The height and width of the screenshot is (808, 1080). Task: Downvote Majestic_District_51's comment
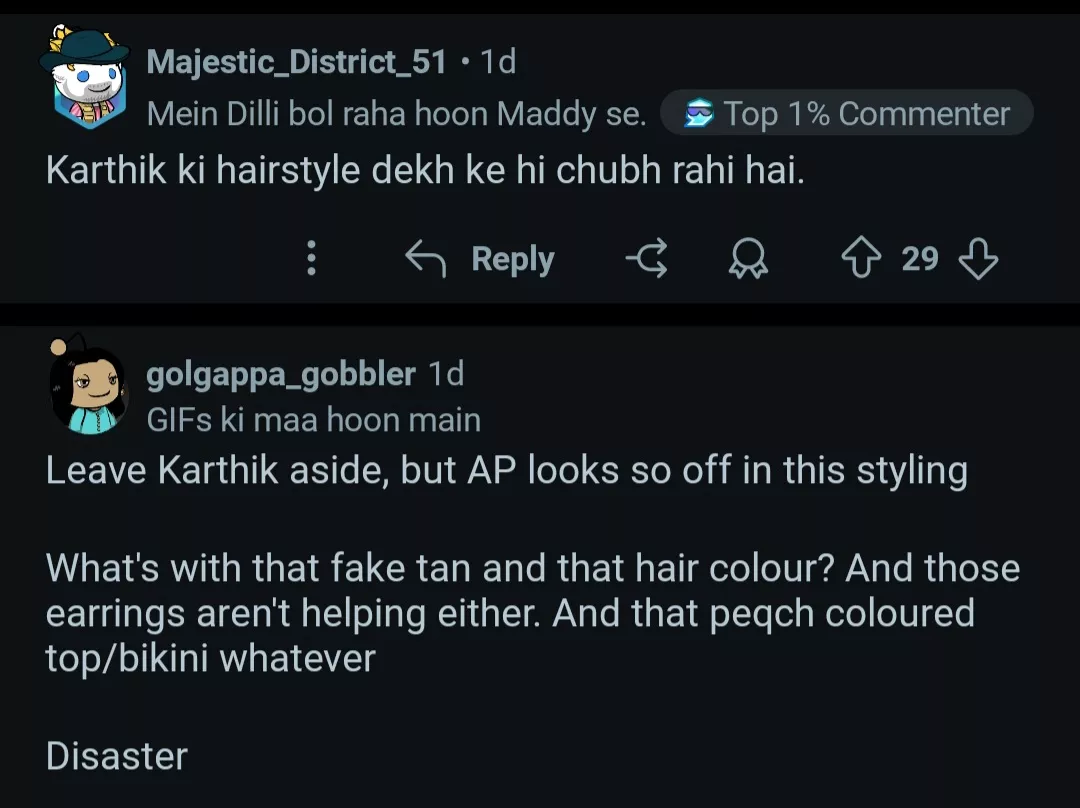[978, 260]
